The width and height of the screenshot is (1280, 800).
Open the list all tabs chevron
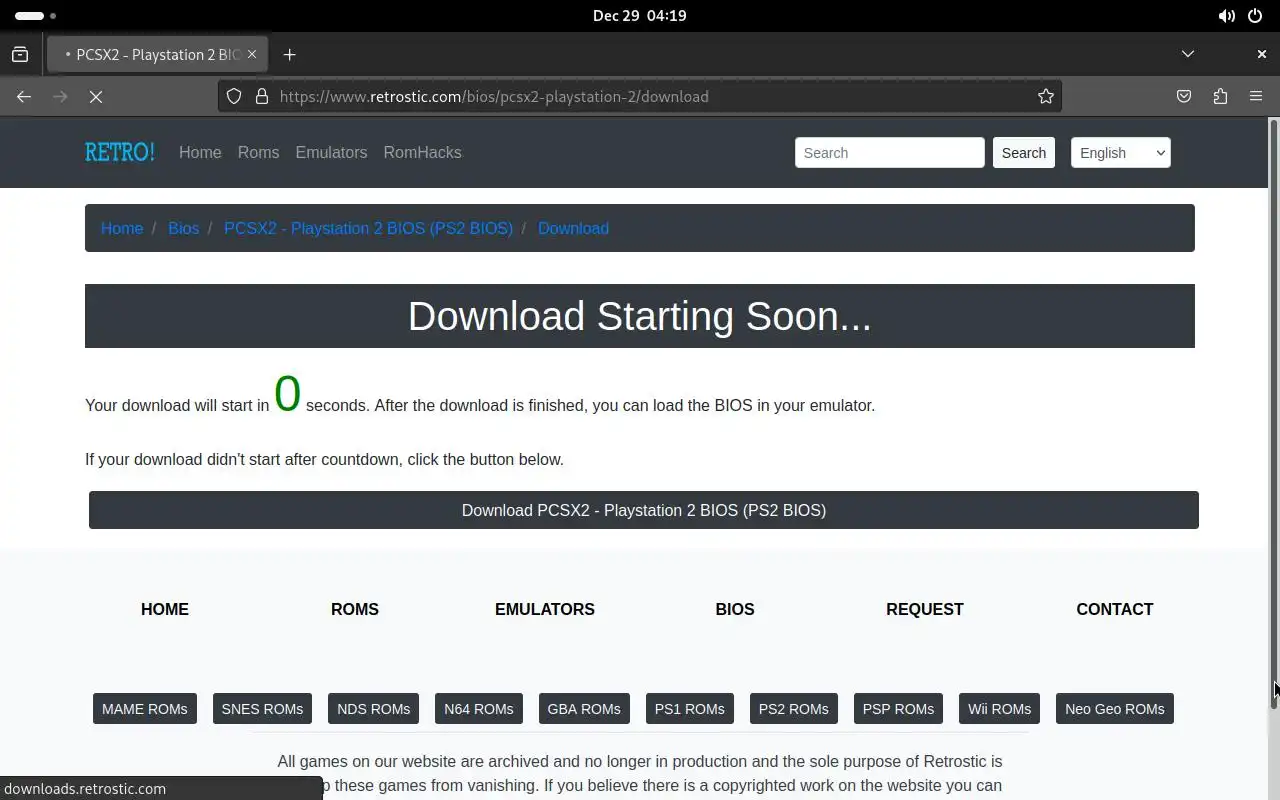[x=1188, y=54]
